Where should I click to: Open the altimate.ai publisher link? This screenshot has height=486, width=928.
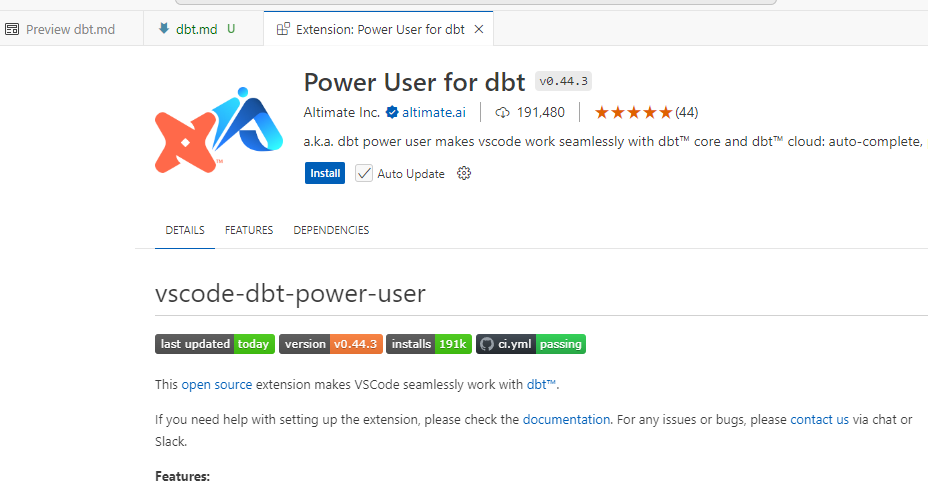coord(434,112)
